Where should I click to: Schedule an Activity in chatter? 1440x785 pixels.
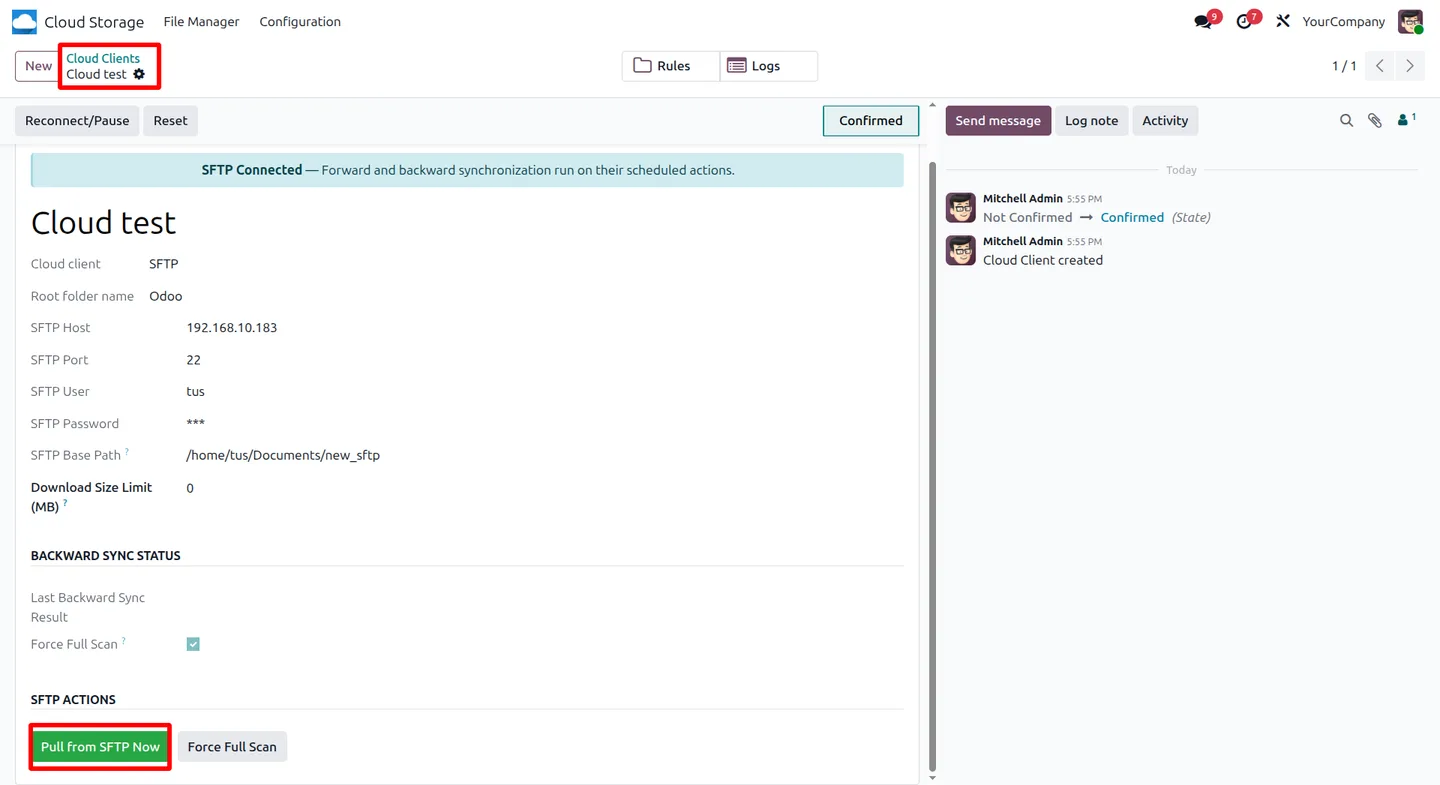(1165, 121)
